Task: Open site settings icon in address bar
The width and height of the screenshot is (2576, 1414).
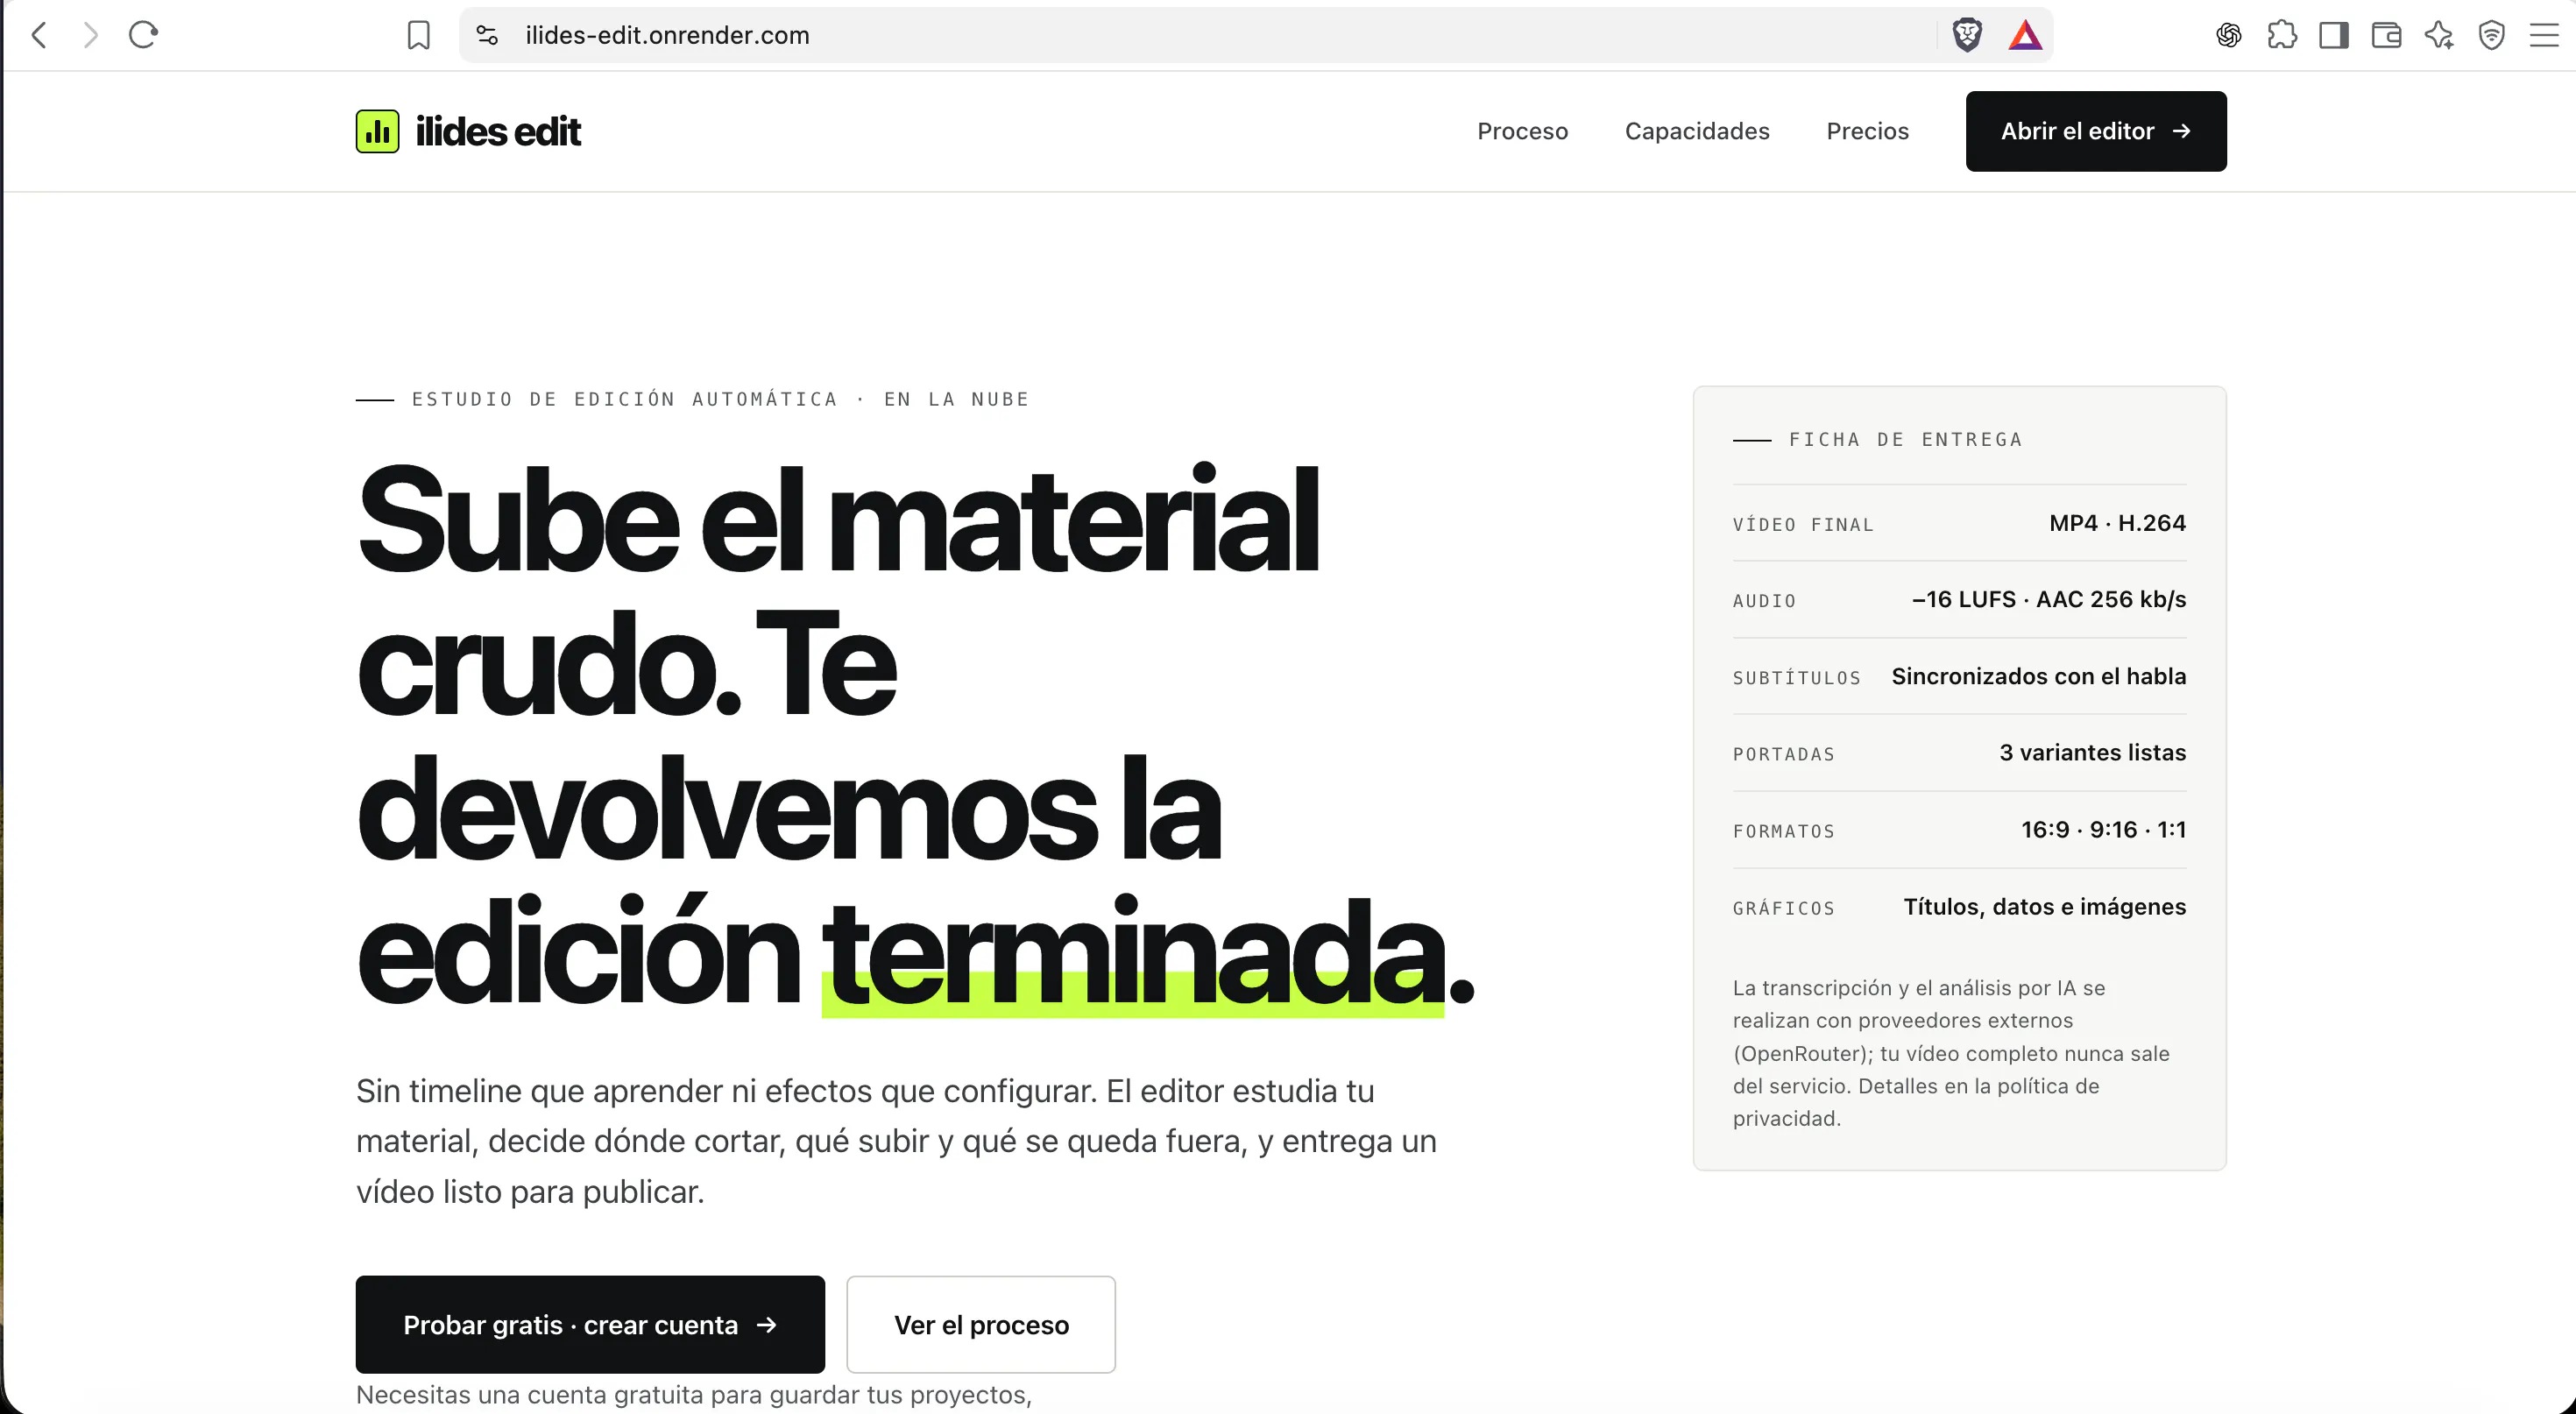Action: pyautogui.click(x=487, y=35)
